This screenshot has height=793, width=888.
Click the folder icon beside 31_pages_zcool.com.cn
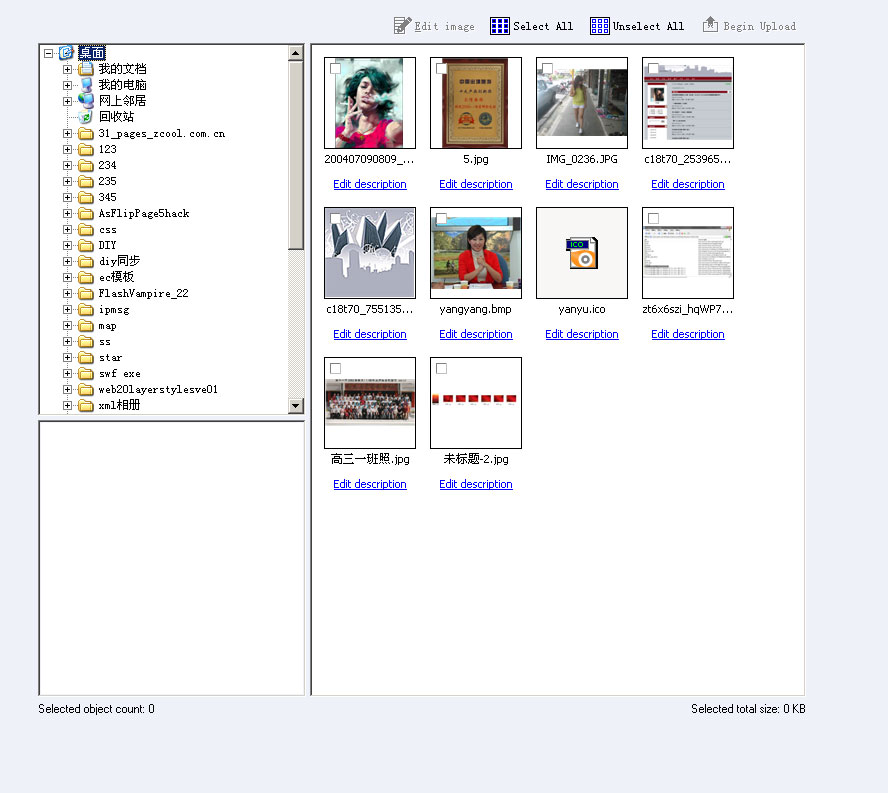click(x=86, y=134)
